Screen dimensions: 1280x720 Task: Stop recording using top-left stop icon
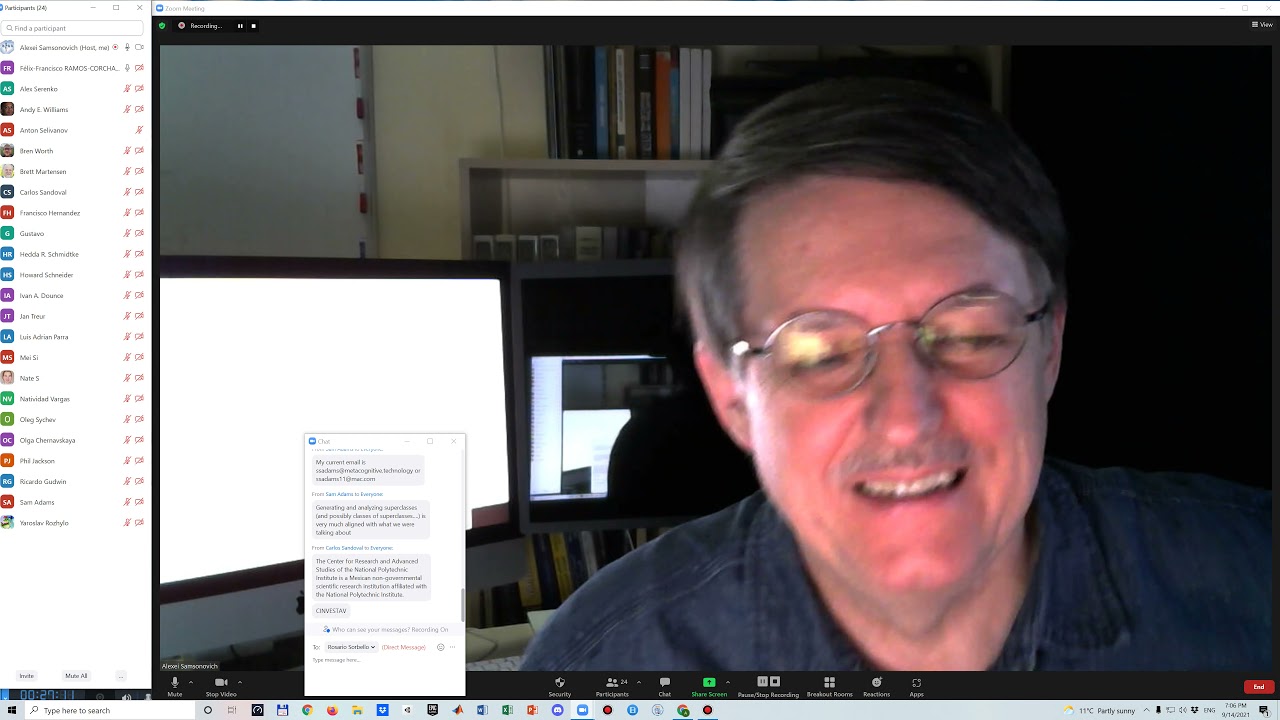click(253, 26)
